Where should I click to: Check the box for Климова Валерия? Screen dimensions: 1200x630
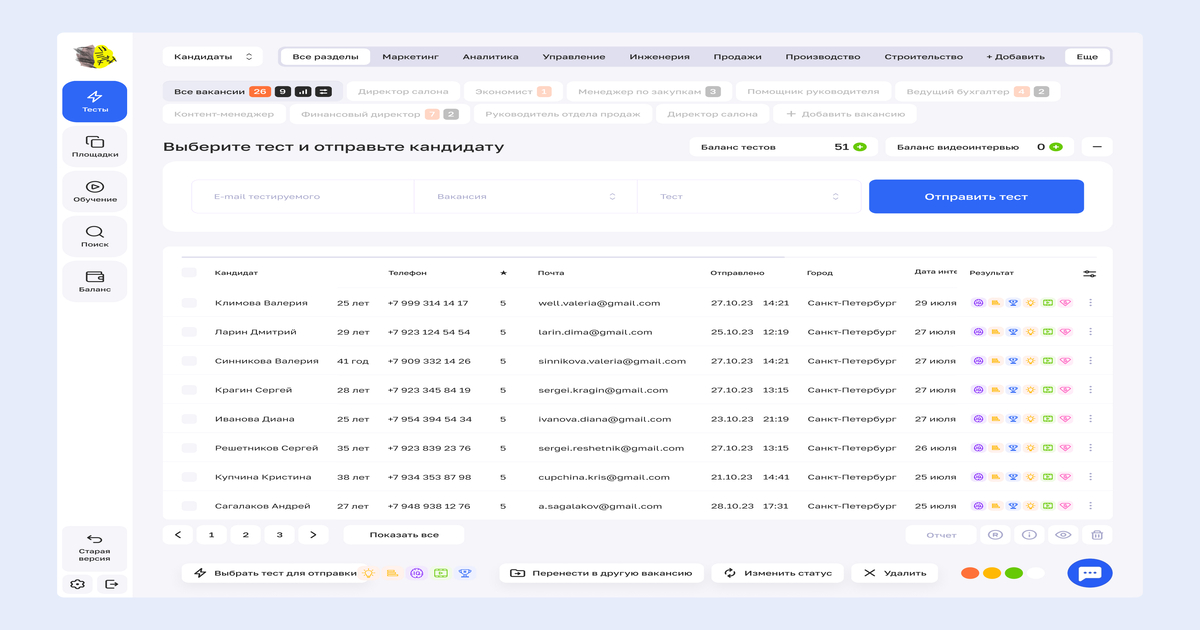coord(189,303)
